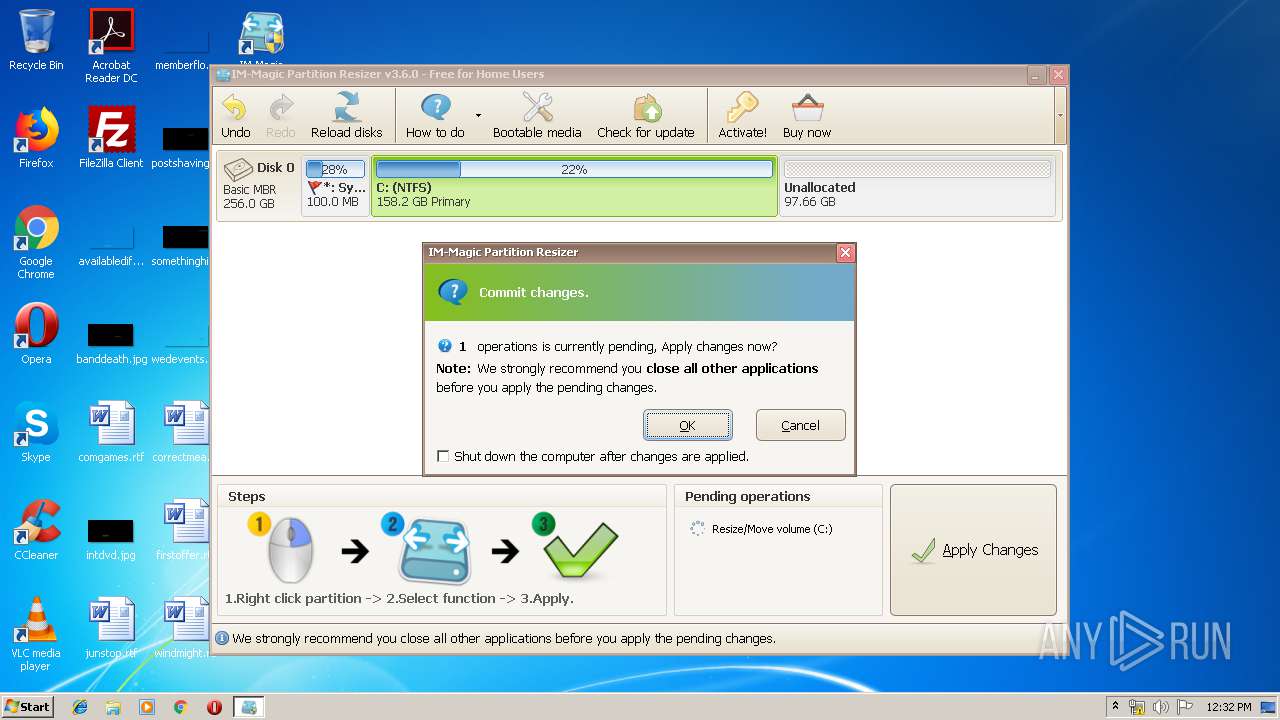Click Internet Explorer taskbar icon
The width and height of the screenshot is (1280, 720).
tap(80, 707)
